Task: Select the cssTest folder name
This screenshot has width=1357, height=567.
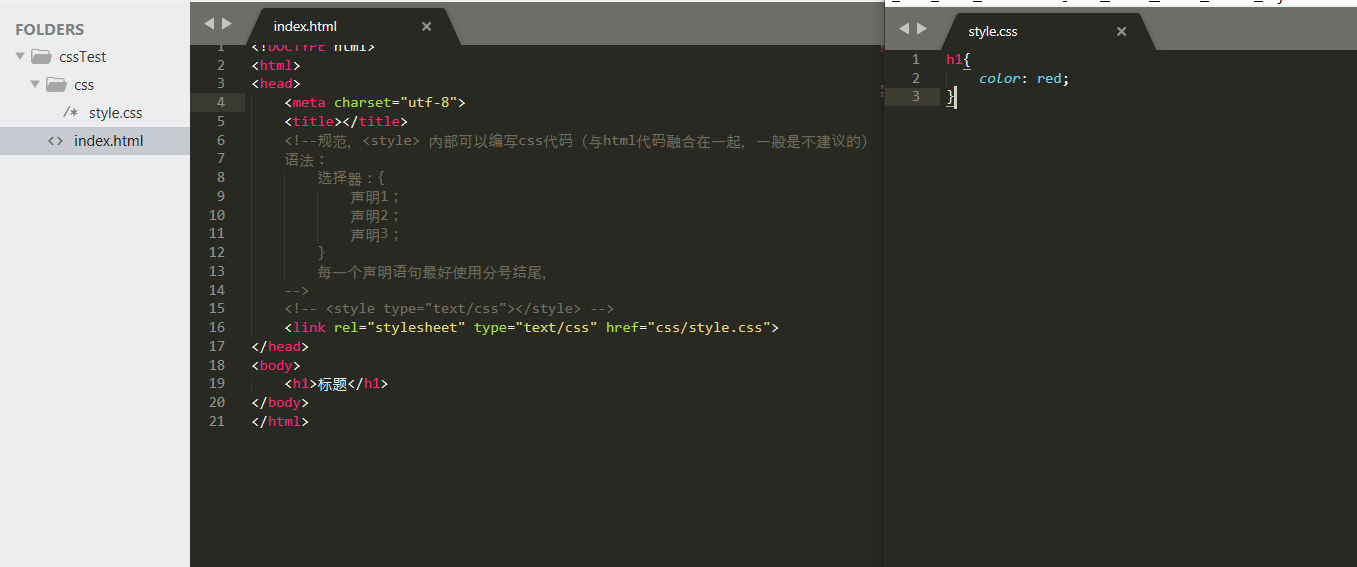Action: pos(83,57)
